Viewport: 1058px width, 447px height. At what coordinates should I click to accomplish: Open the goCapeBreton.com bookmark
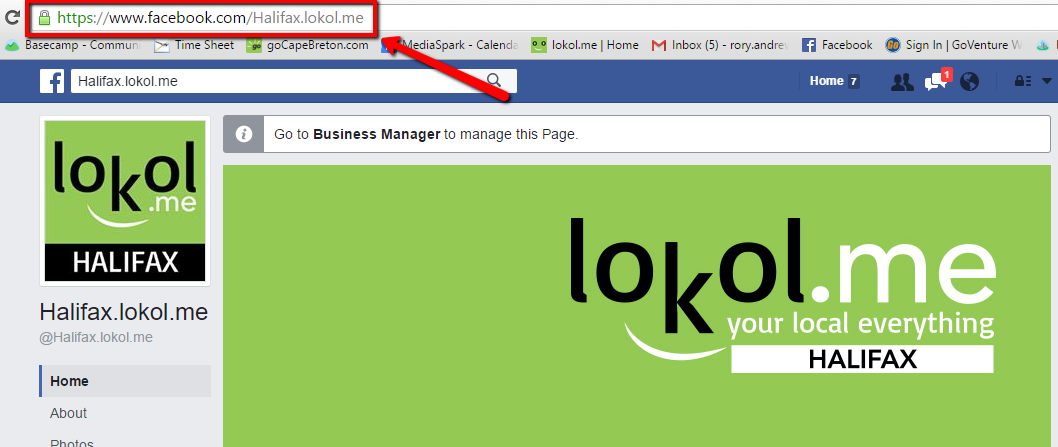(308, 45)
